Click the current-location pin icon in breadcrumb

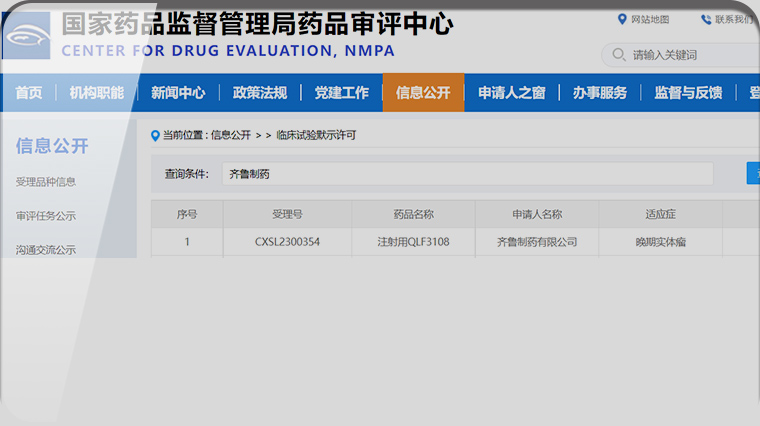[x=155, y=136]
